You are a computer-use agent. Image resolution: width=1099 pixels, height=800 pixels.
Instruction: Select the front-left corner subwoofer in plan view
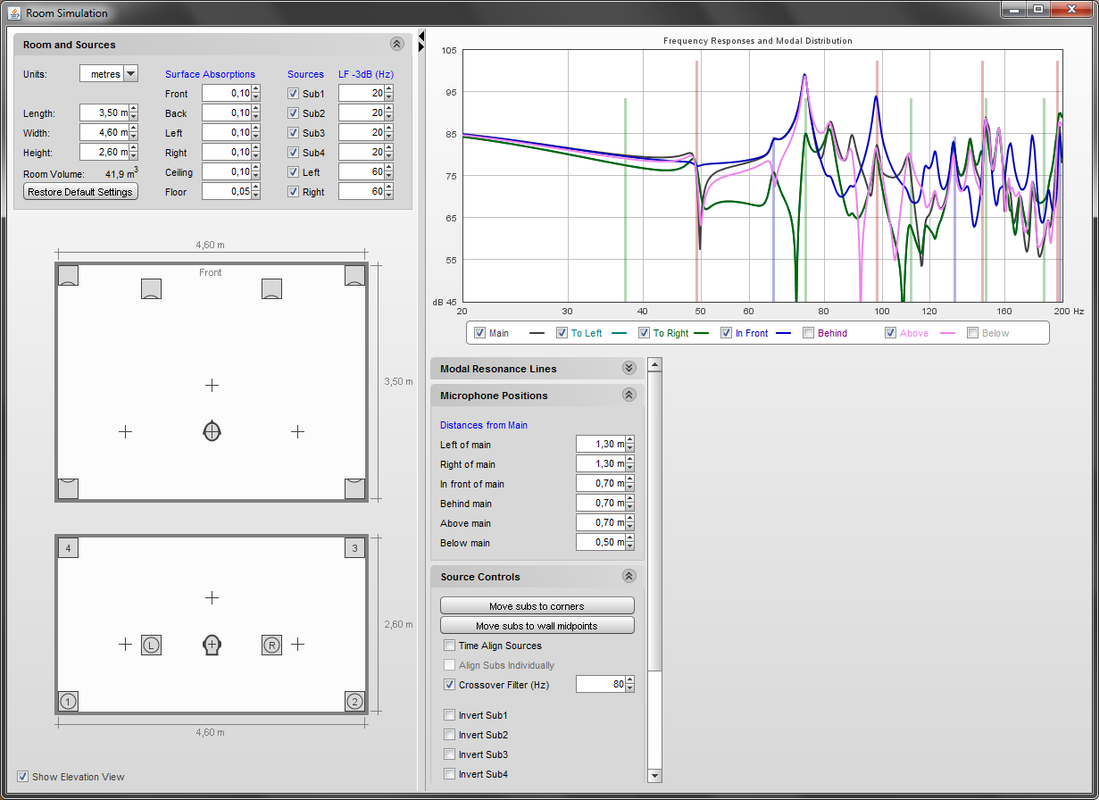(x=68, y=276)
